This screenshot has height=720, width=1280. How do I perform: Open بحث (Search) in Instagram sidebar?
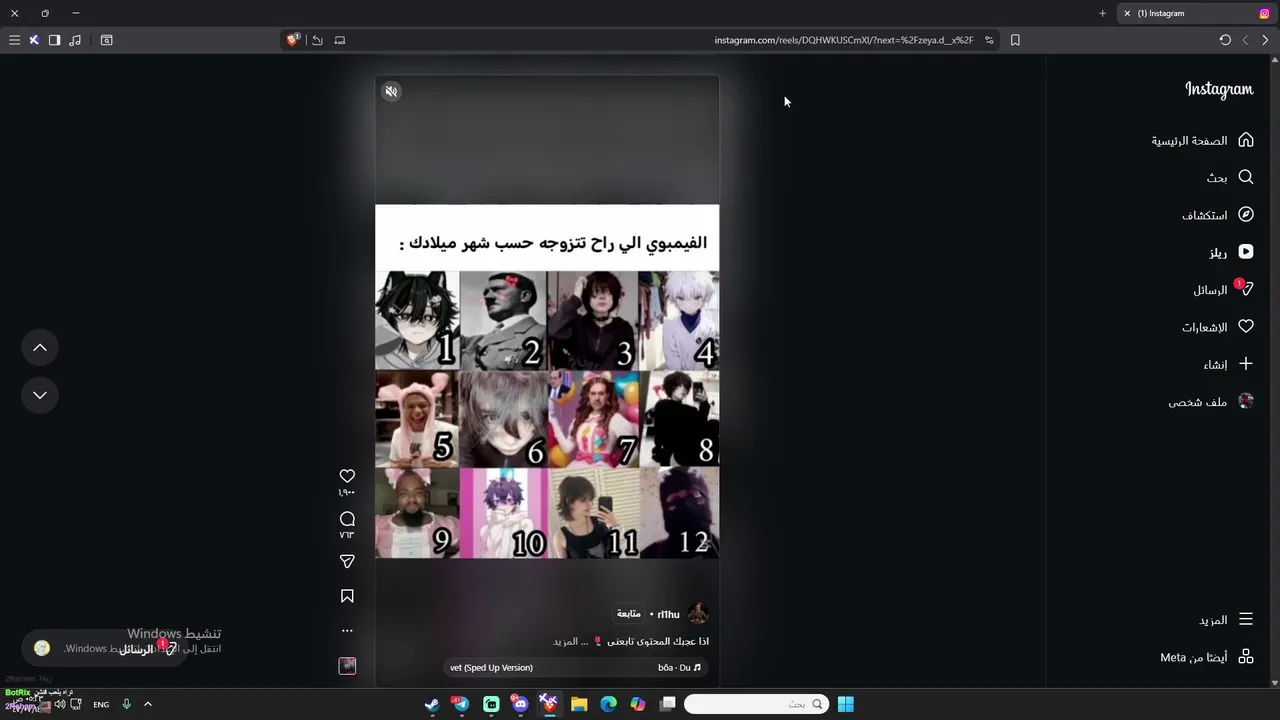click(1230, 177)
